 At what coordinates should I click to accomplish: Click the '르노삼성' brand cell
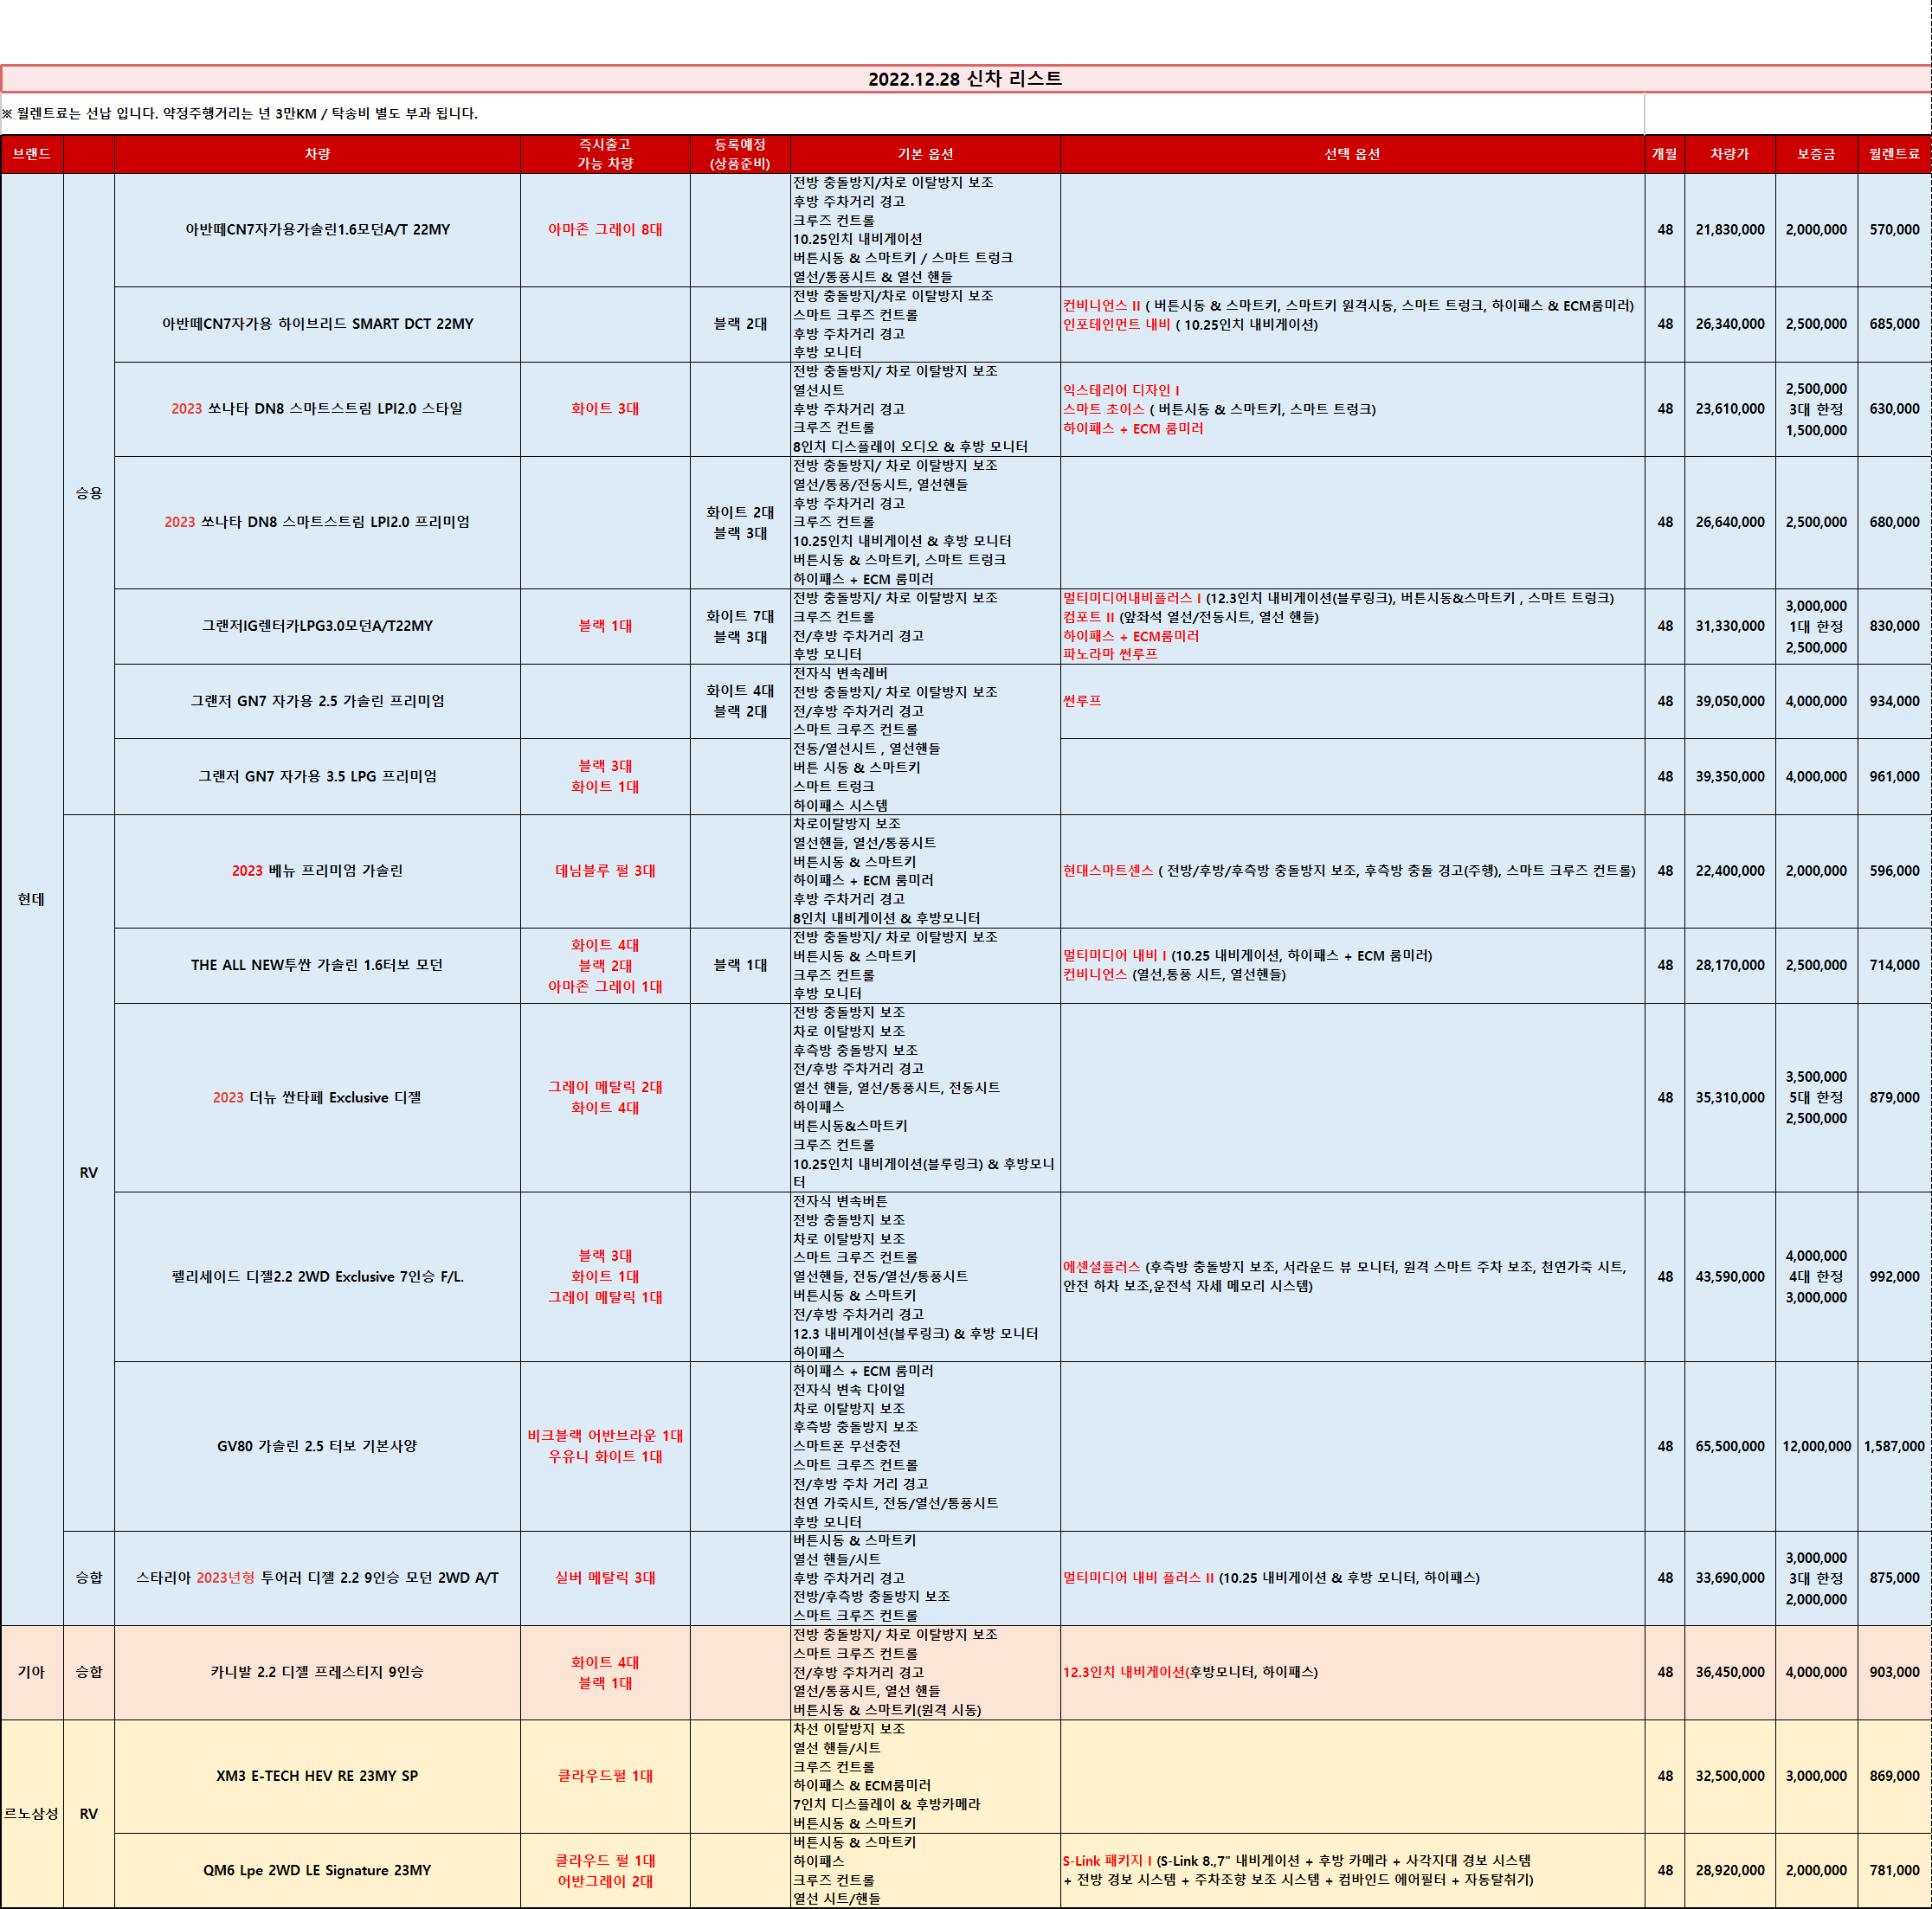click(32, 1814)
